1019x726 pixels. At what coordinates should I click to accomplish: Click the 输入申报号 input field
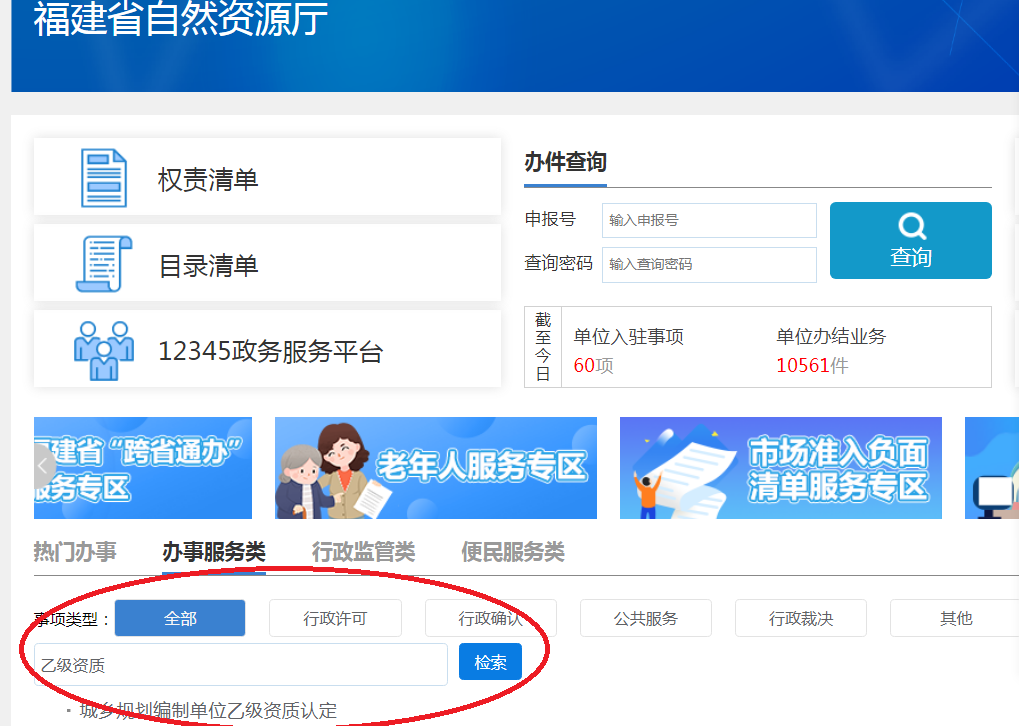point(709,220)
